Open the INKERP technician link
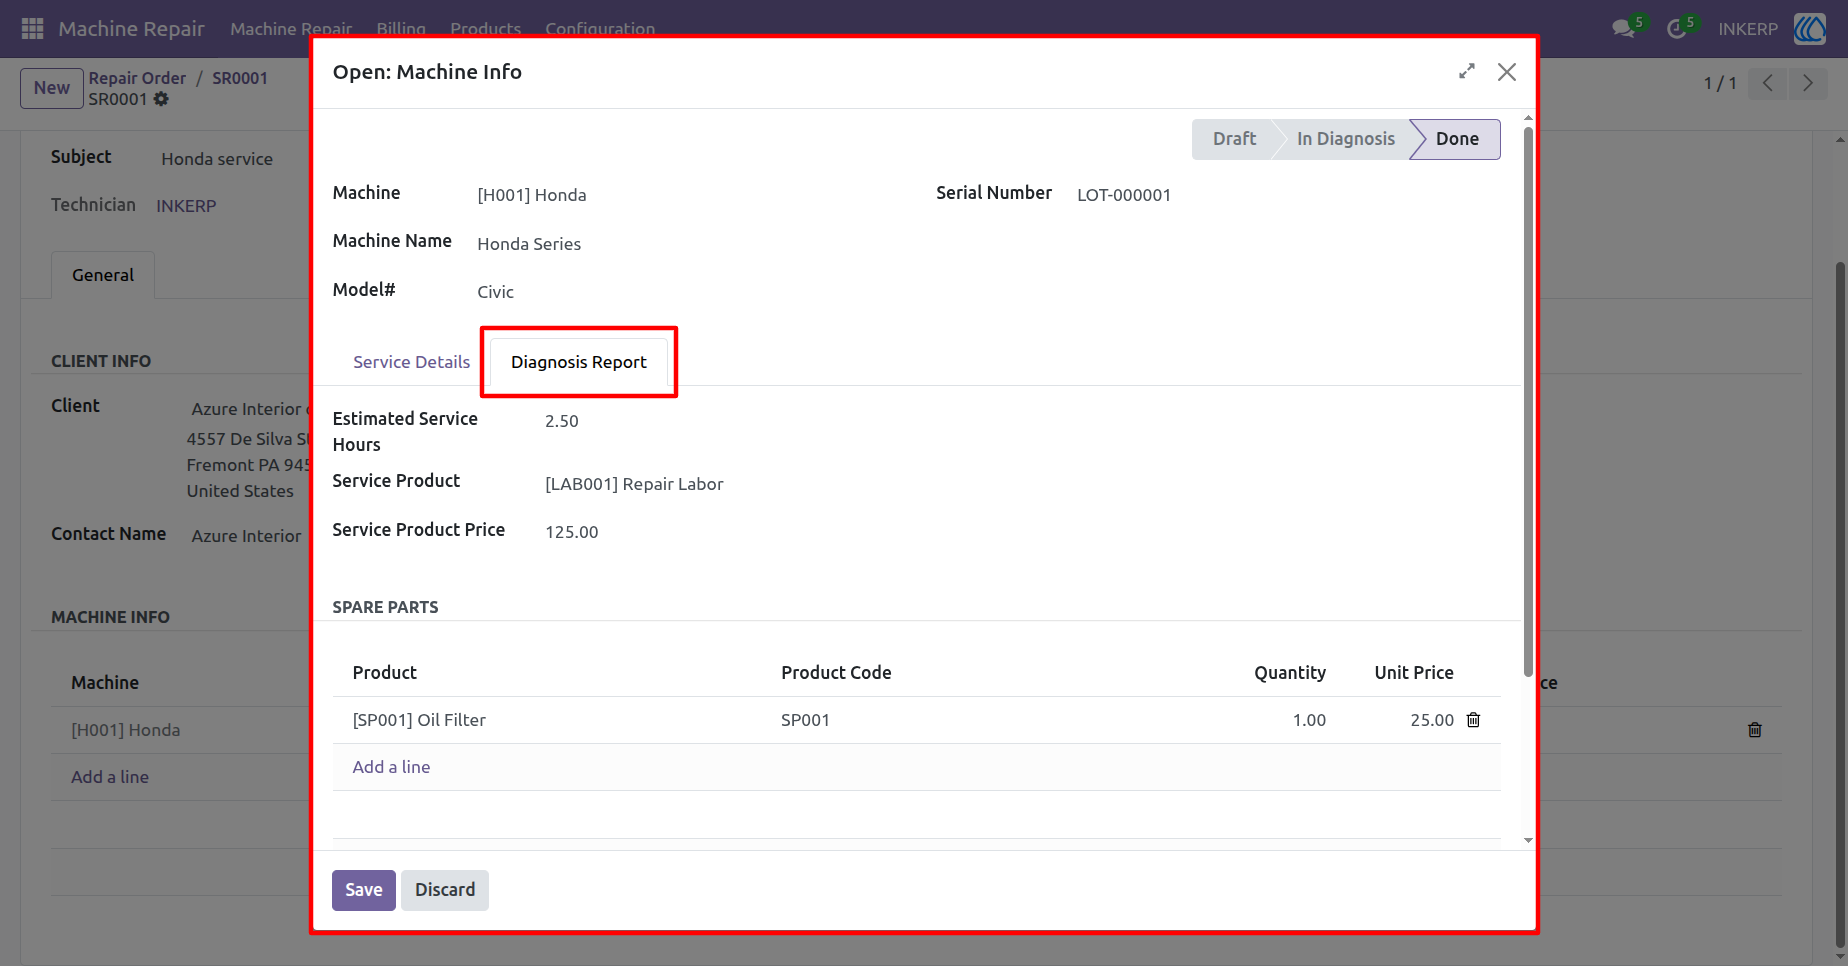1848x966 pixels. [186, 206]
